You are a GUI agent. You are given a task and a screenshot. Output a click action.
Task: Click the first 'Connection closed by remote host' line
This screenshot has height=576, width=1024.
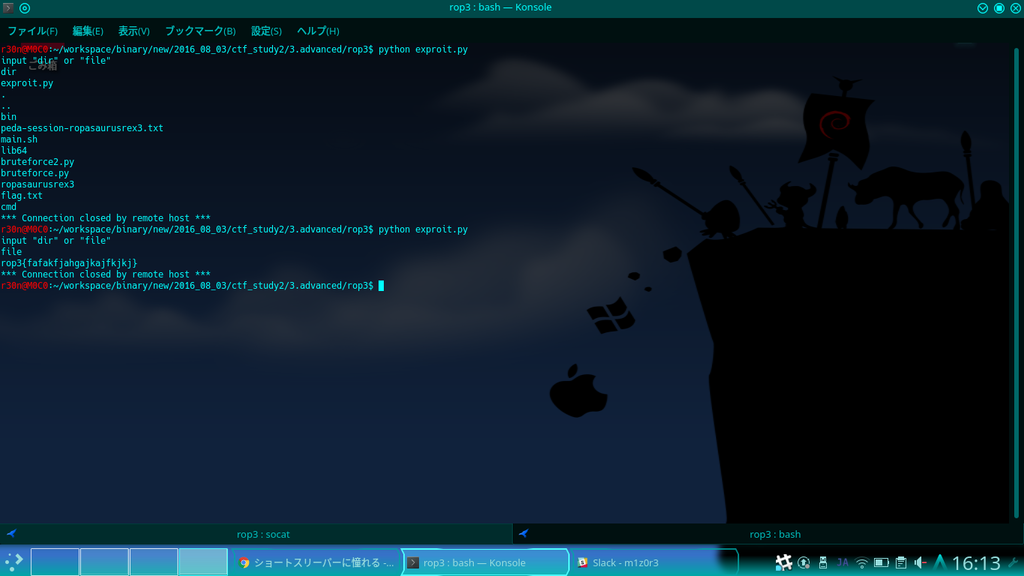coord(106,218)
